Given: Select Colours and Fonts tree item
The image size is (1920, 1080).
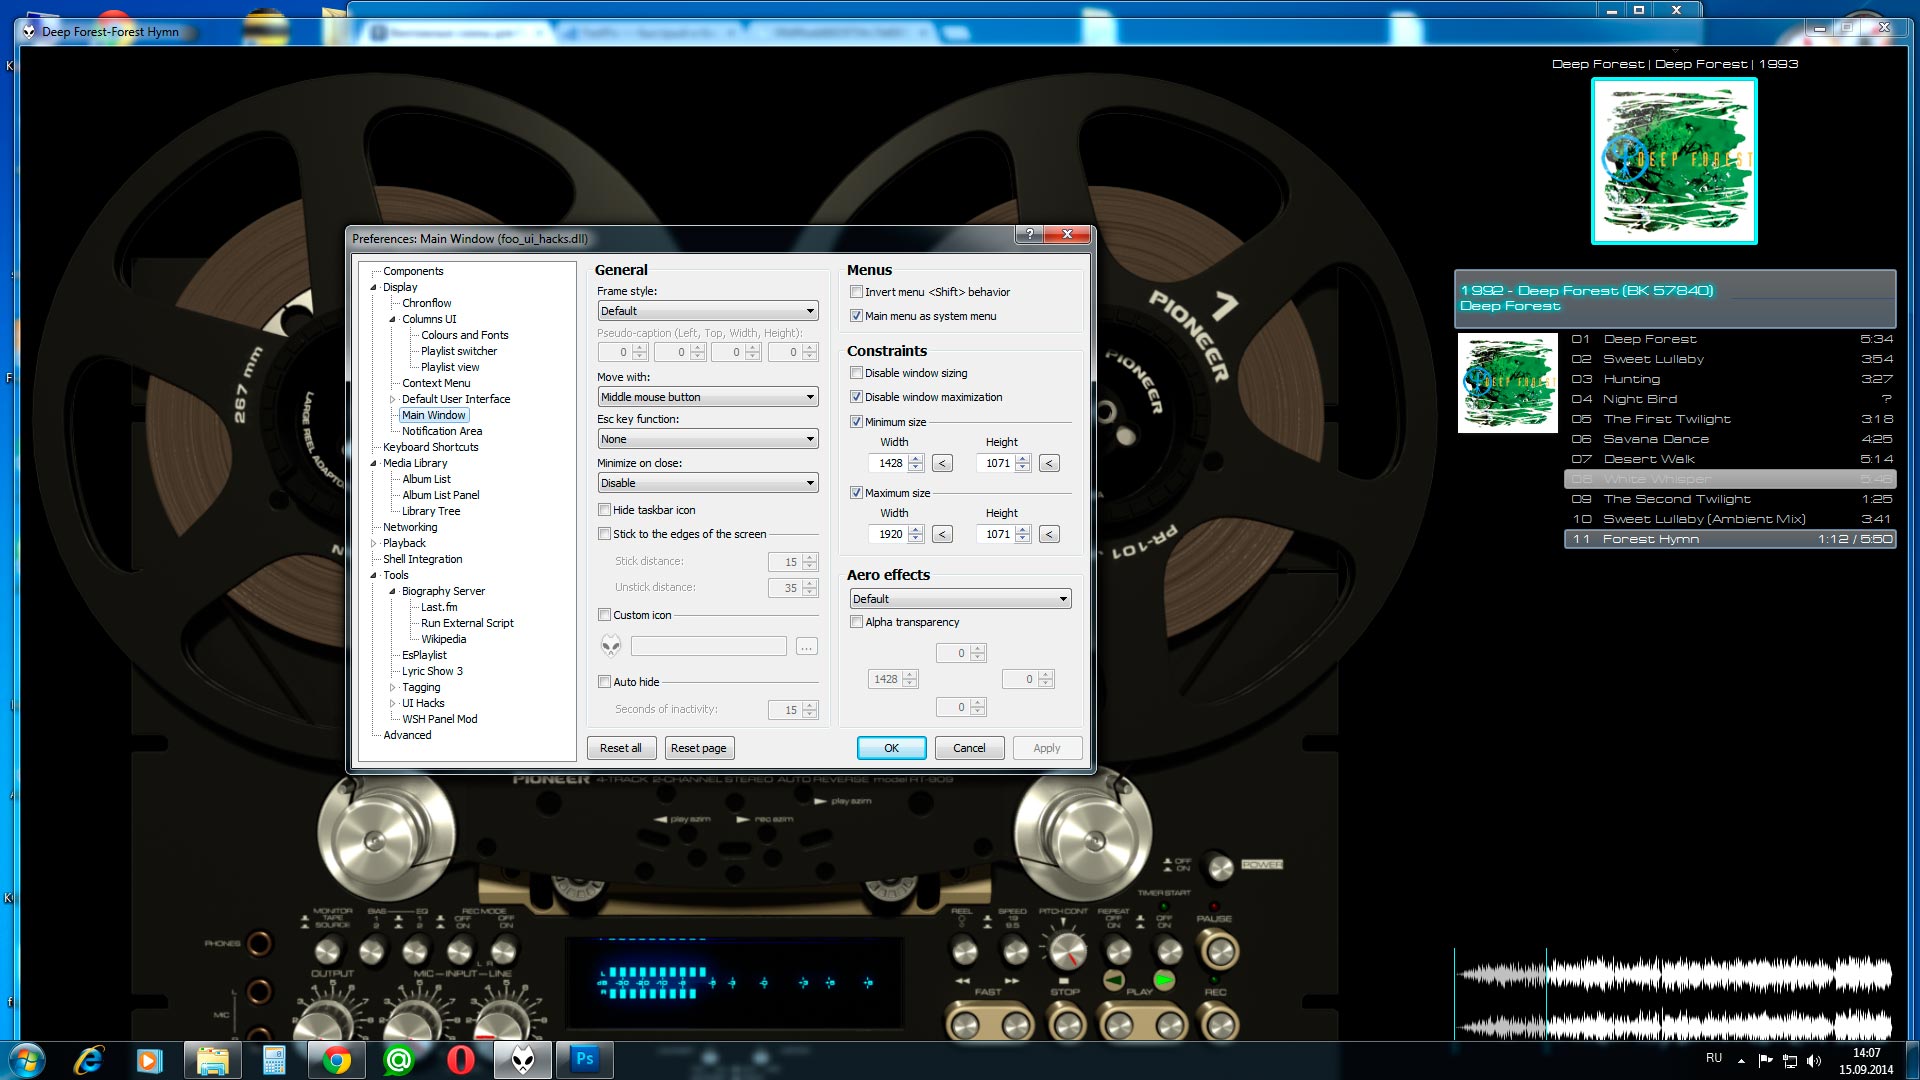Looking at the screenshot, I should pos(464,335).
